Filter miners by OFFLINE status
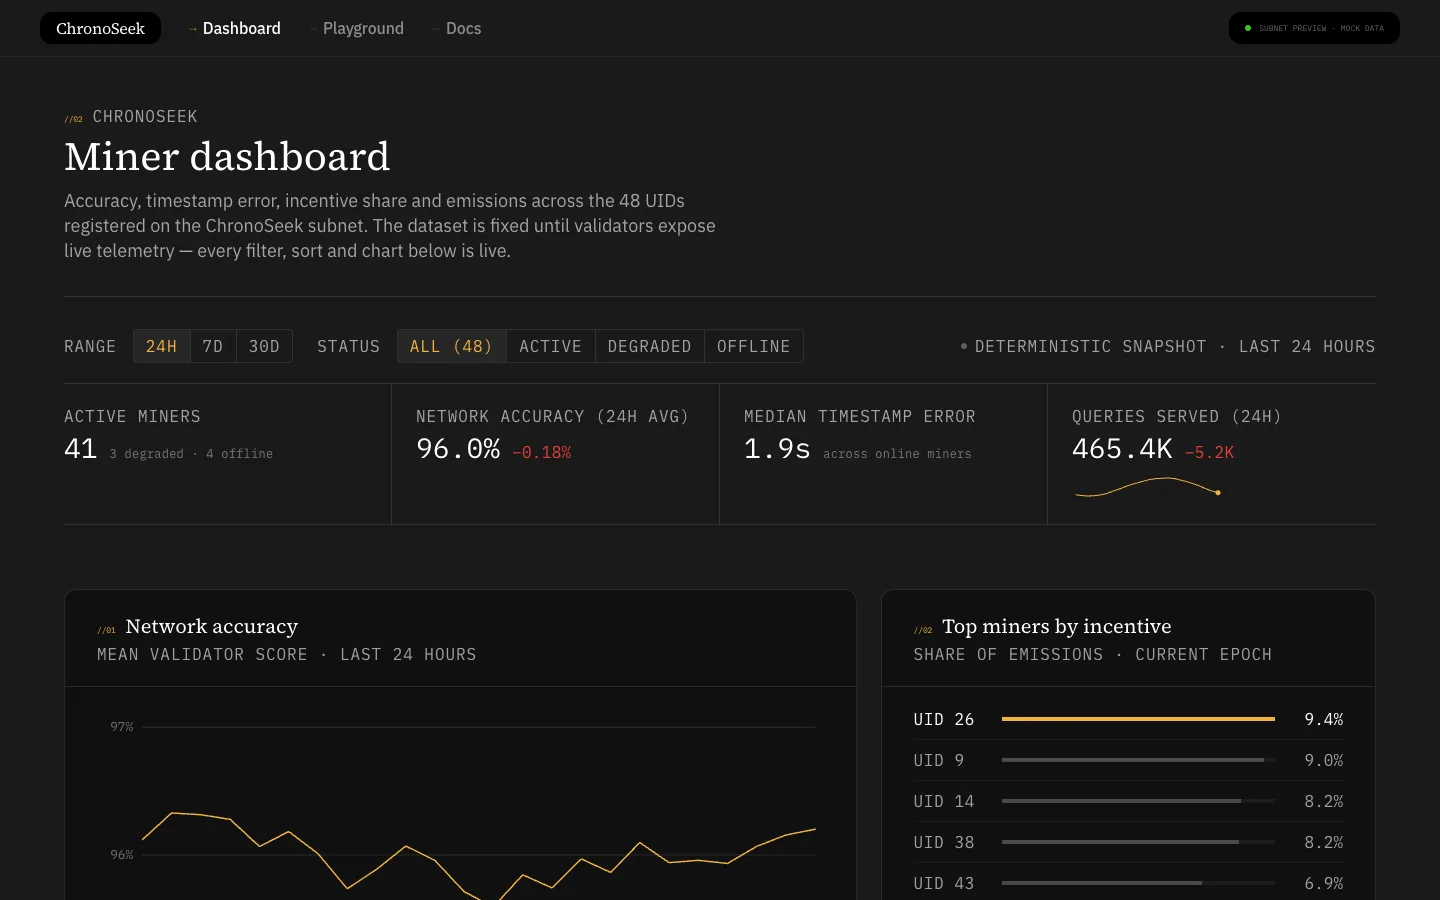Image resolution: width=1440 pixels, height=900 pixels. click(x=754, y=346)
